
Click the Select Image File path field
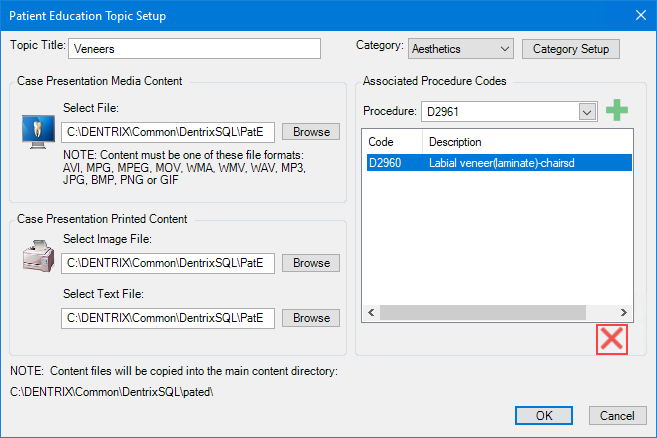click(168, 263)
